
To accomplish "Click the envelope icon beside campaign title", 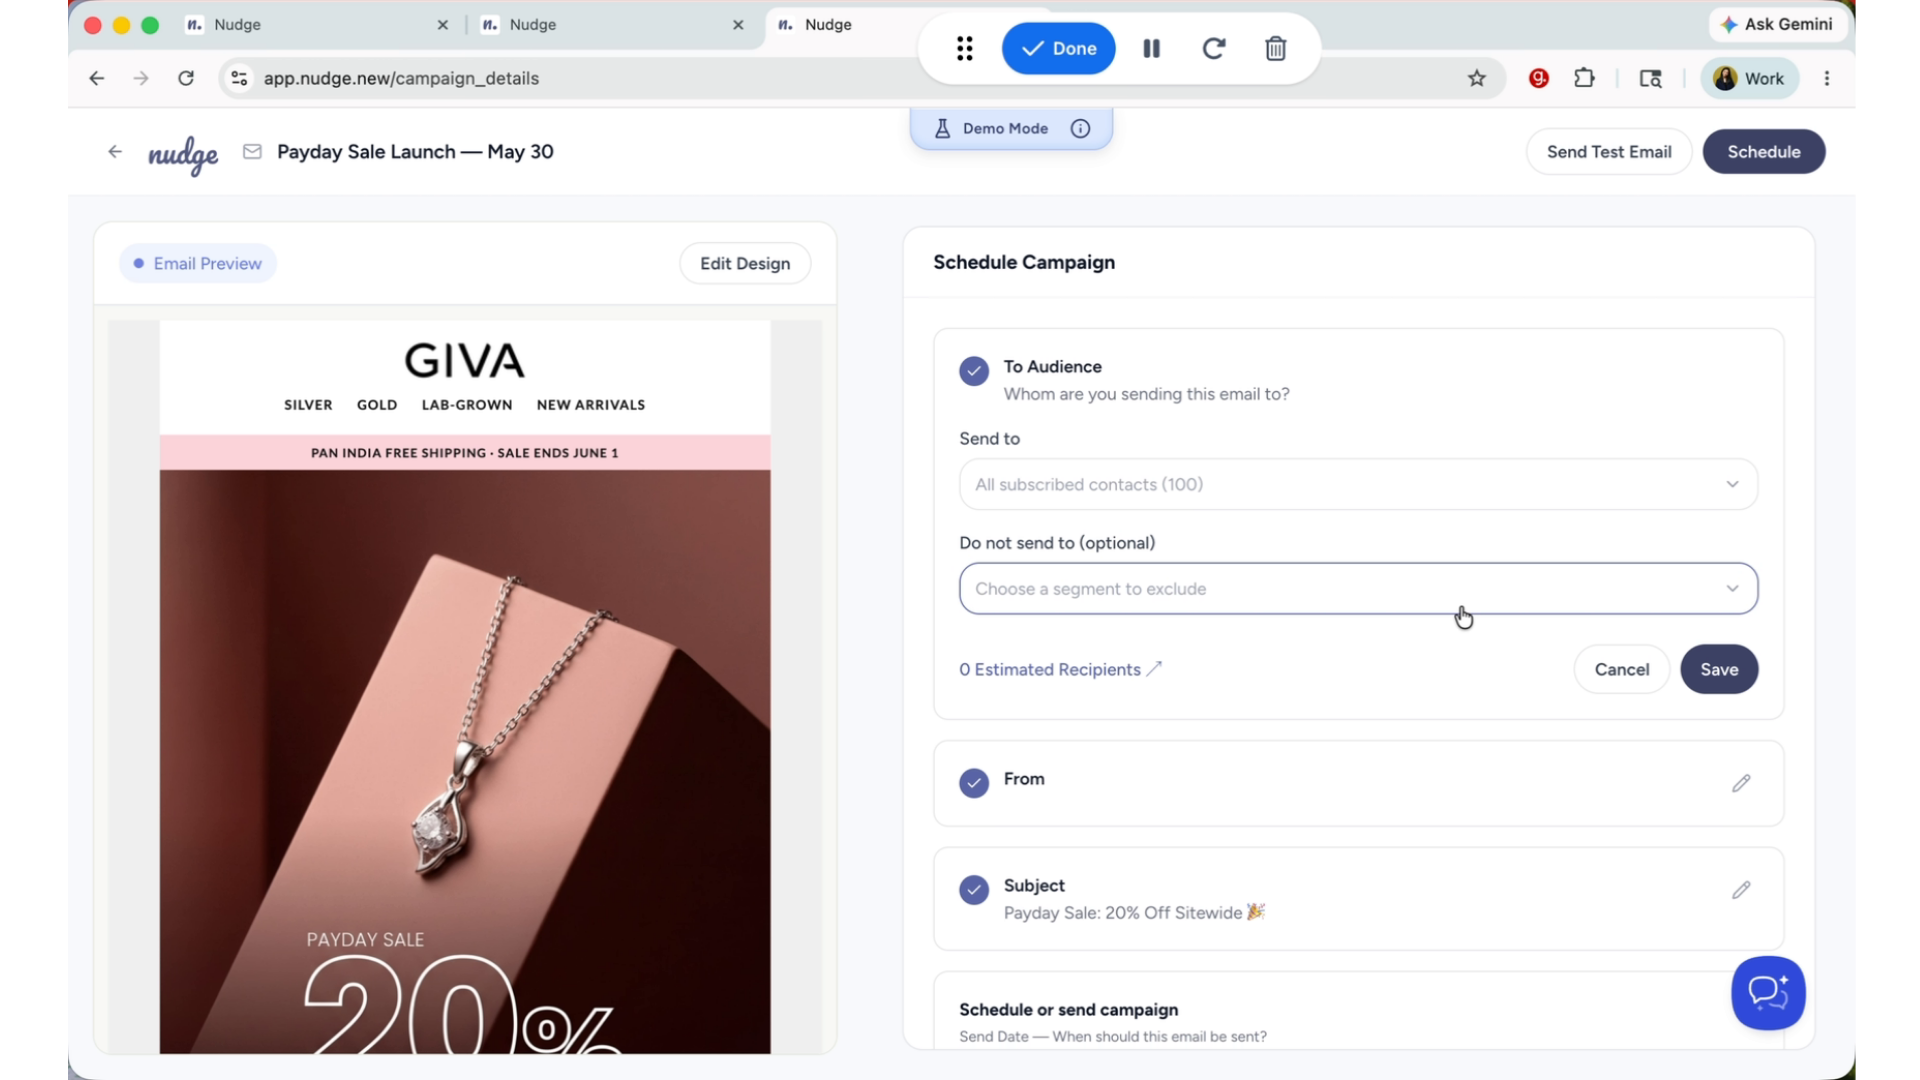I will [x=252, y=151].
